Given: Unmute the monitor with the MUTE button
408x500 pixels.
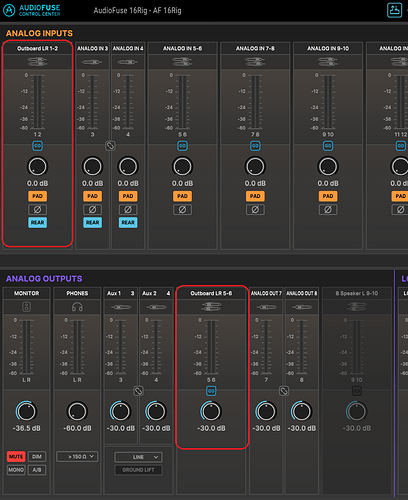Looking at the screenshot, I should (16, 456).
